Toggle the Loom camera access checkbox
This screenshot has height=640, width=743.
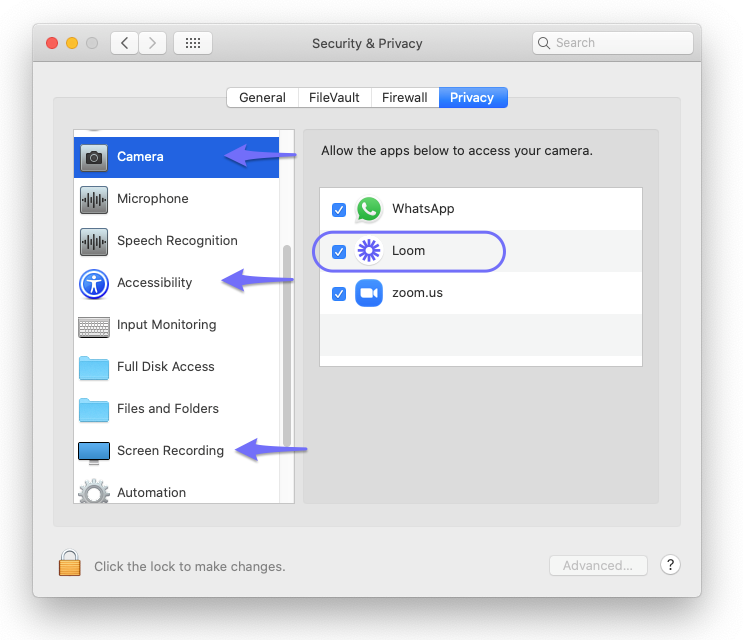coord(339,252)
